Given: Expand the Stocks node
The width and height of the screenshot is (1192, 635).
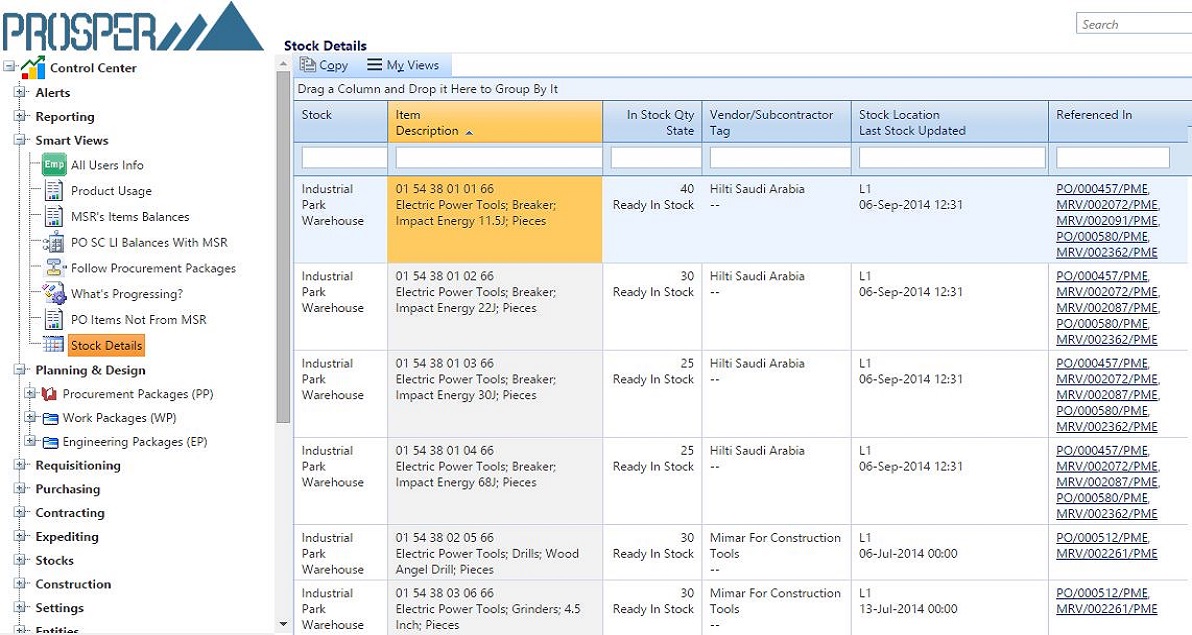Looking at the screenshot, I should (x=20, y=560).
